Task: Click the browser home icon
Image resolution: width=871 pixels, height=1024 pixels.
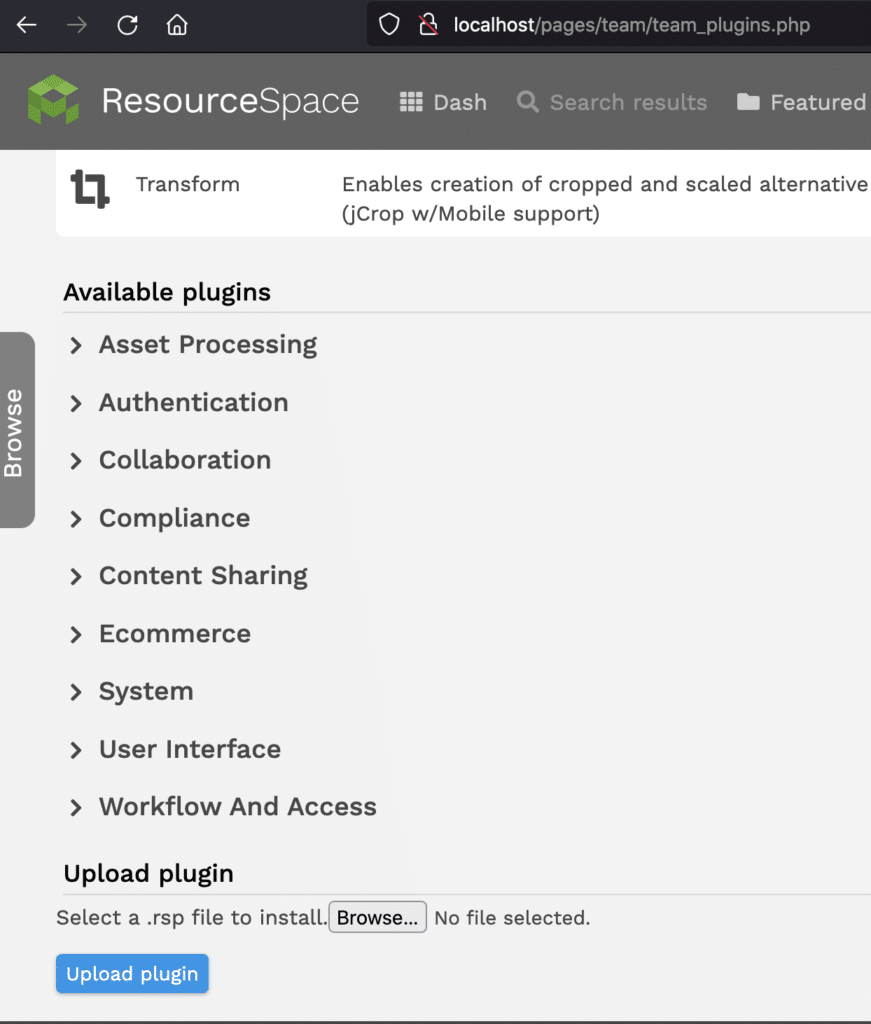Action: pos(176,24)
